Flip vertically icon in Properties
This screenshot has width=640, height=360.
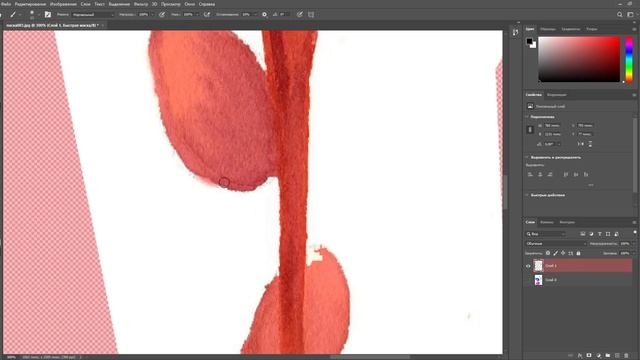(590, 144)
